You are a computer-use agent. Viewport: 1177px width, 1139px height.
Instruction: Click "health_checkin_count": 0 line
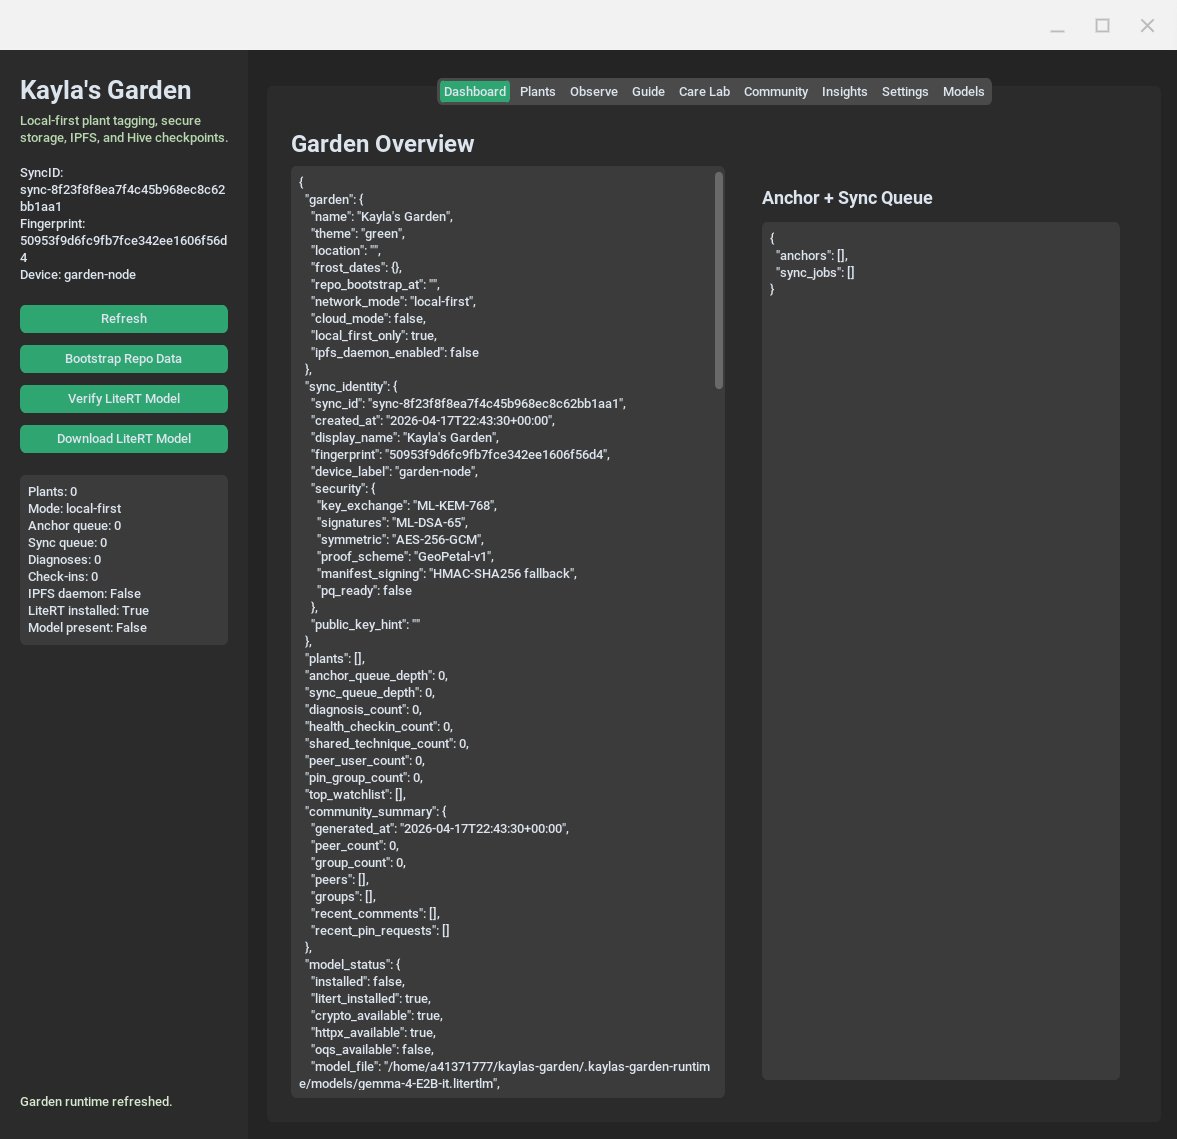point(379,727)
